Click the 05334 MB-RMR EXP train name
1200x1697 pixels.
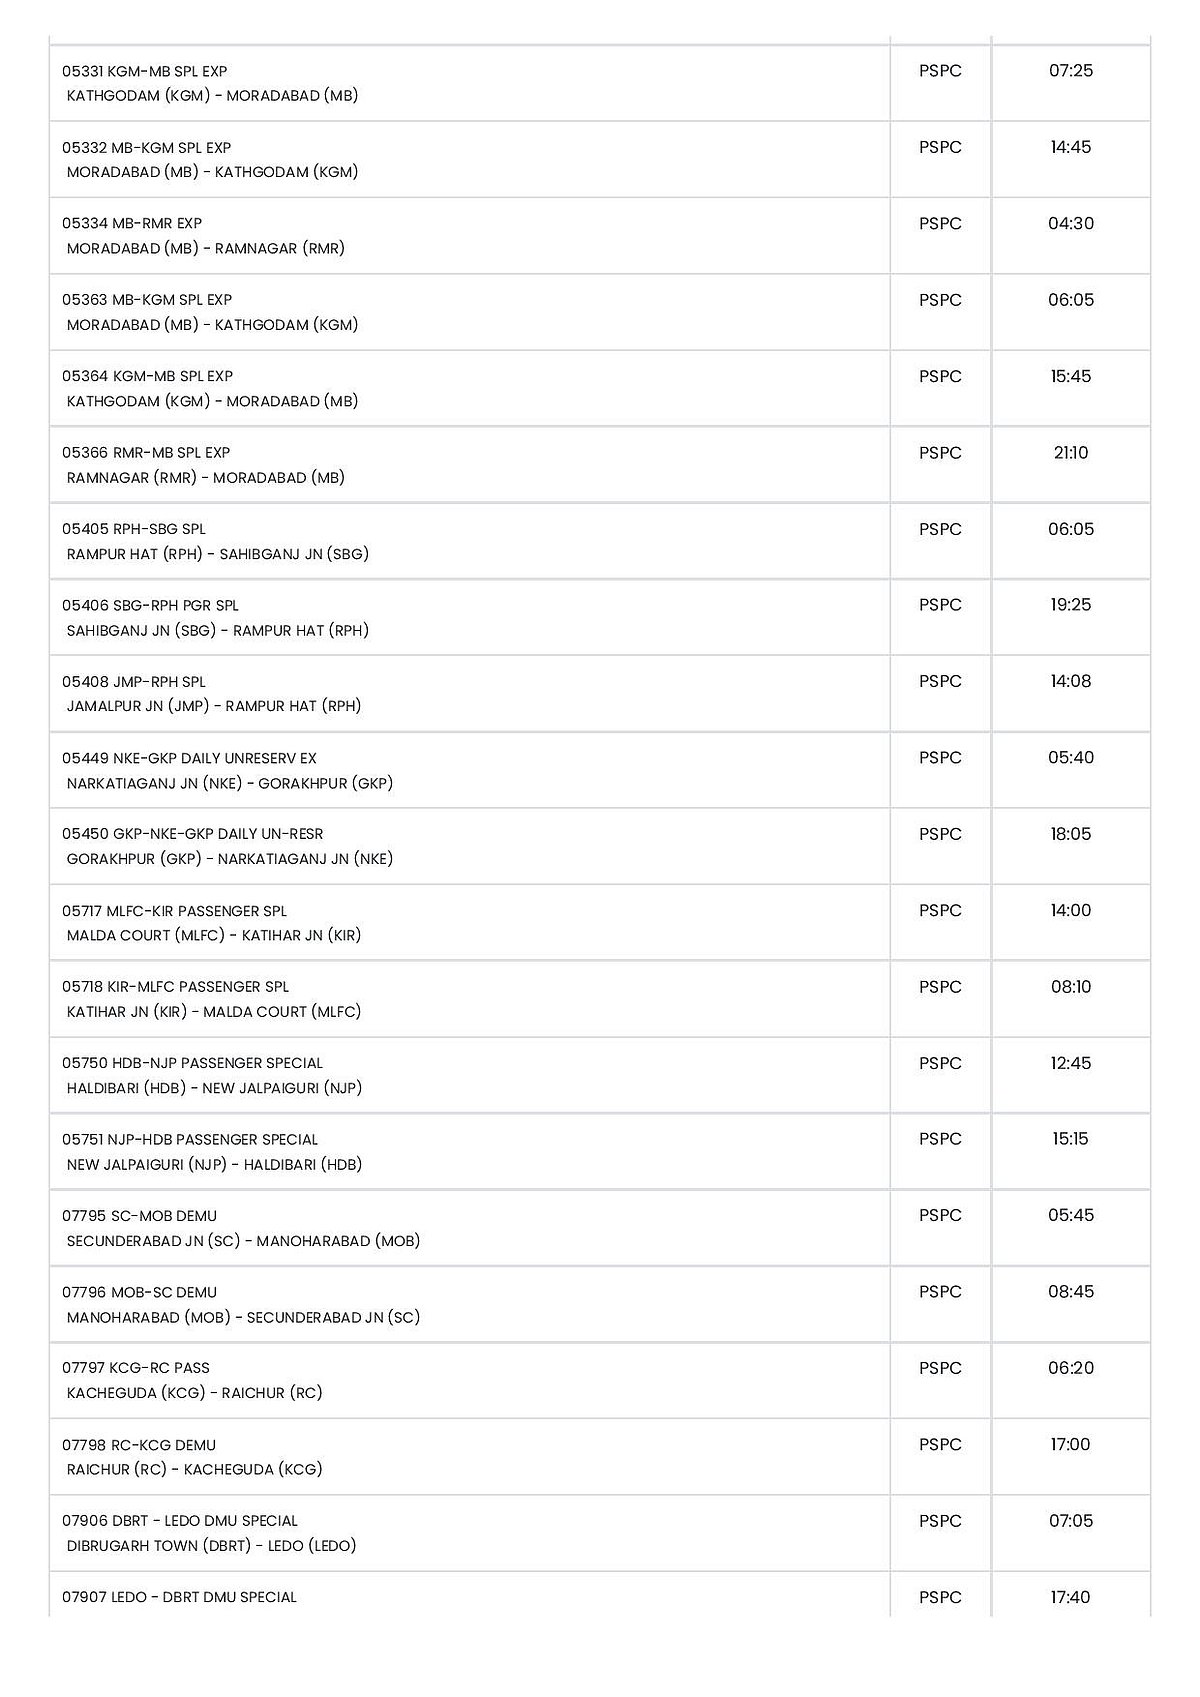(x=132, y=223)
